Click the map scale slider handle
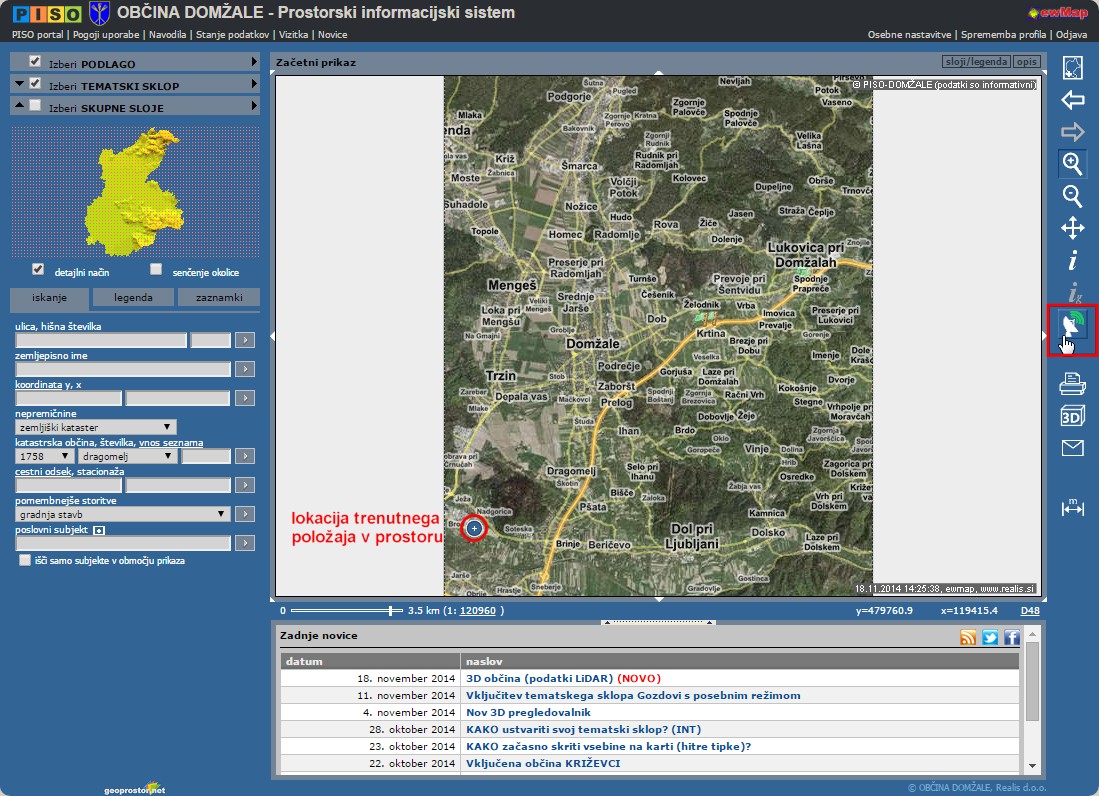This screenshot has width=1099, height=796. tap(391, 610)
